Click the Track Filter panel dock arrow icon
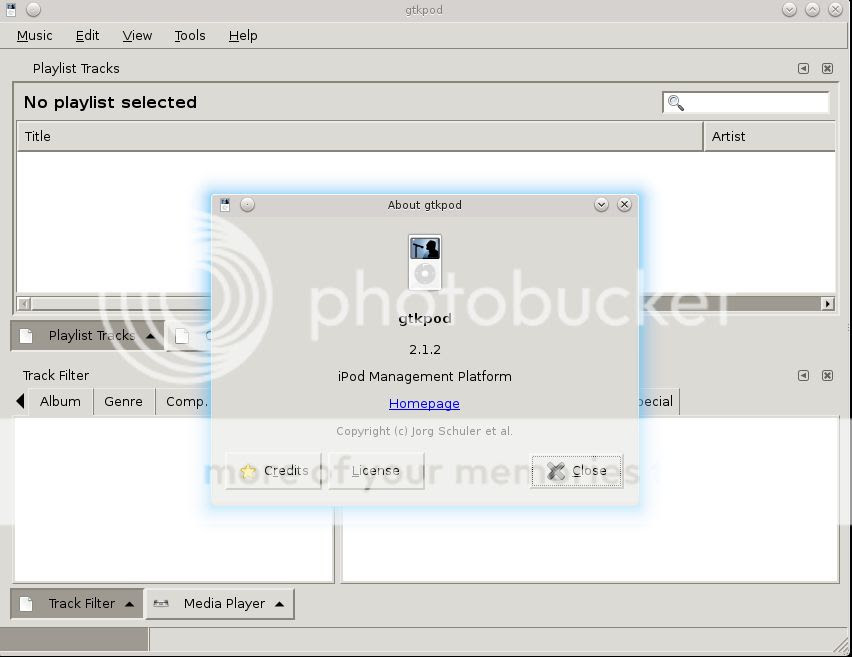Viewport: 852px width, 657px height. pyautogui.click(x=803, y=376)
